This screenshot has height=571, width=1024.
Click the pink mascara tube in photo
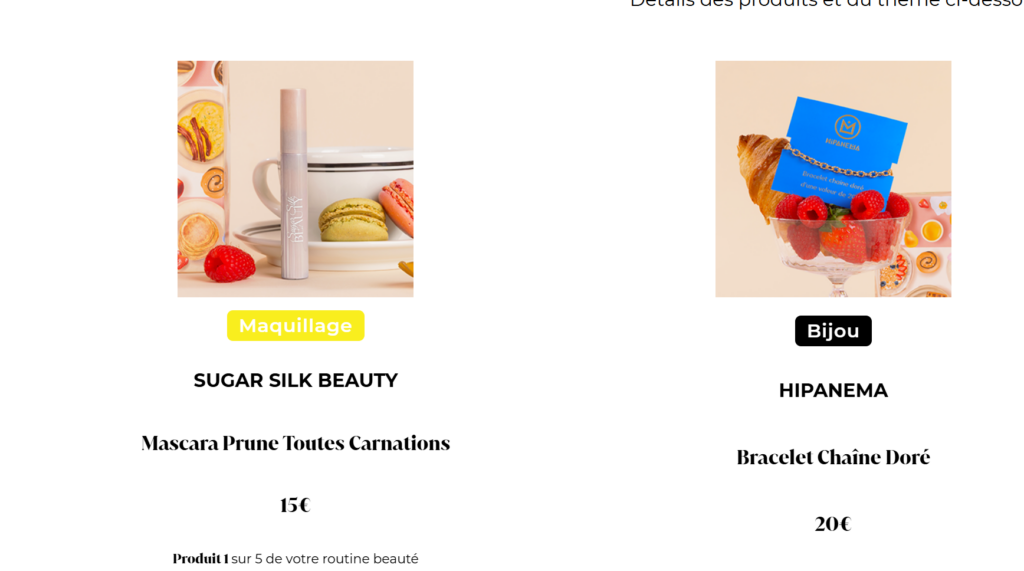[x=294, y=185]
